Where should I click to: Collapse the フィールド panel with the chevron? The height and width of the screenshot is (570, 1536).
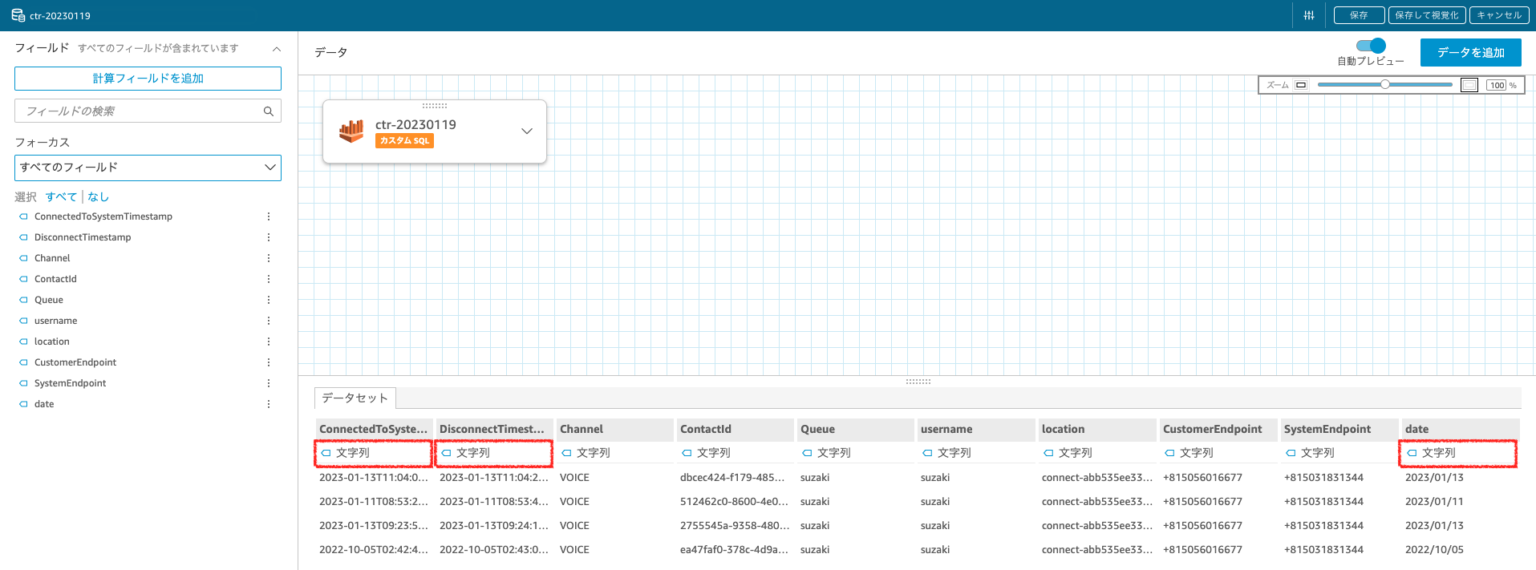point(277,48)
